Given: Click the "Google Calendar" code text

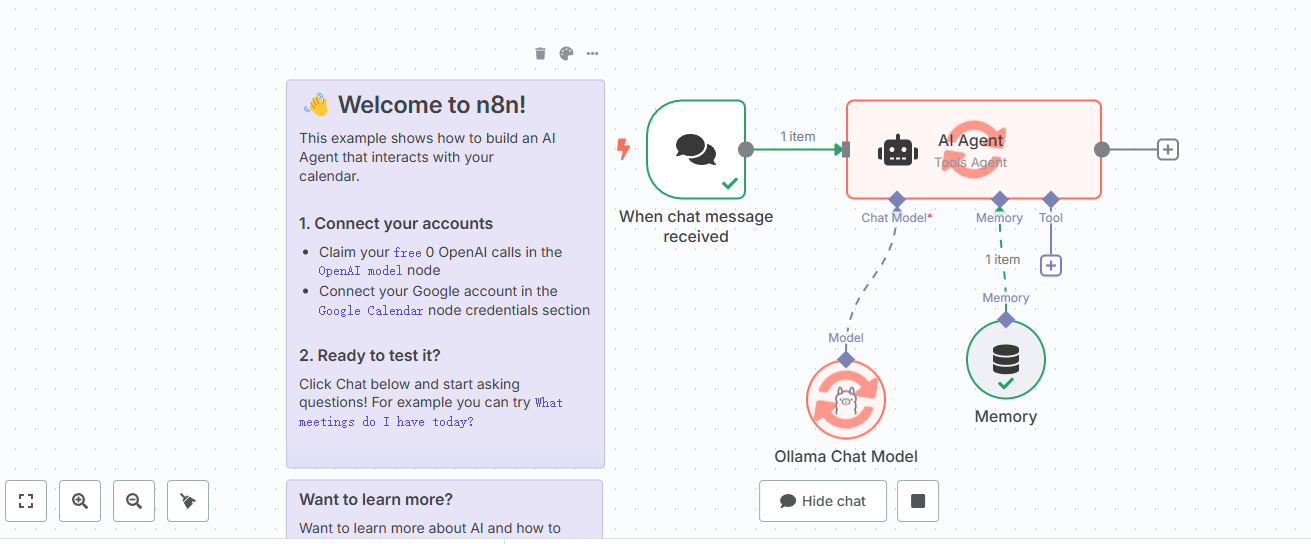Looking at the screenshot, I should coord(371,311).
